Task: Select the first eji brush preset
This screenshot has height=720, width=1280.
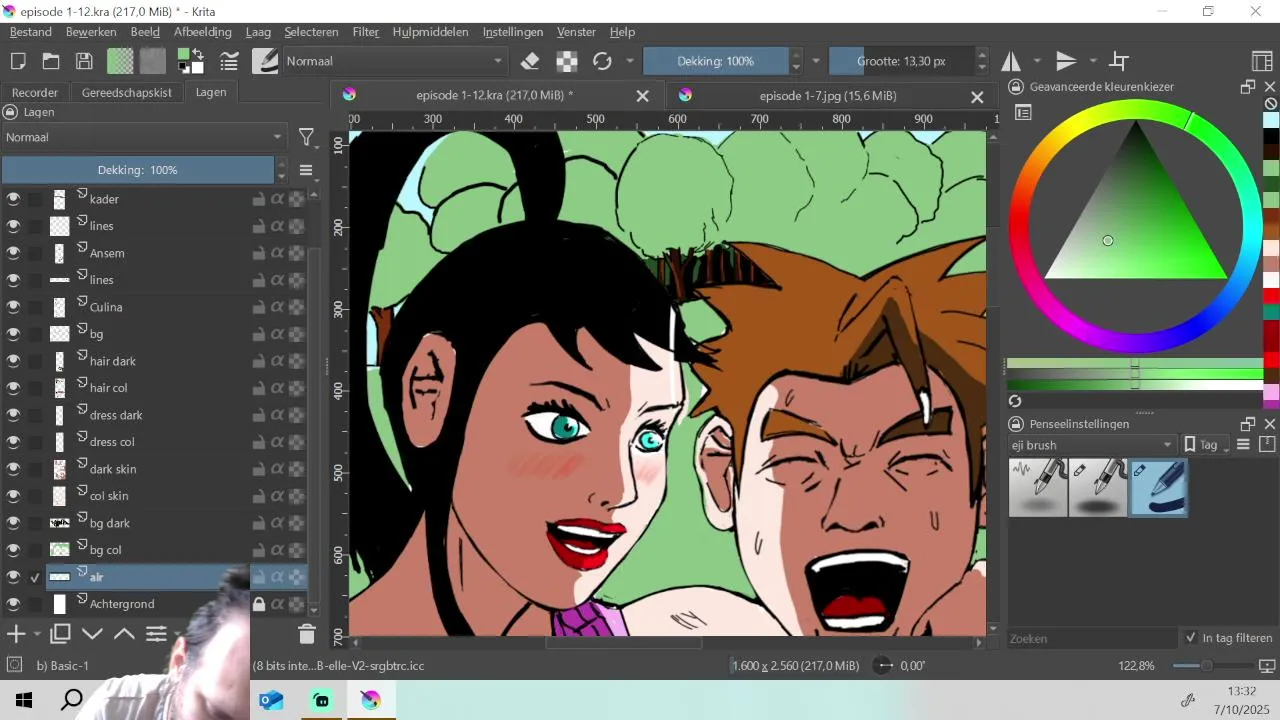Action: (x=1038, y=487)
